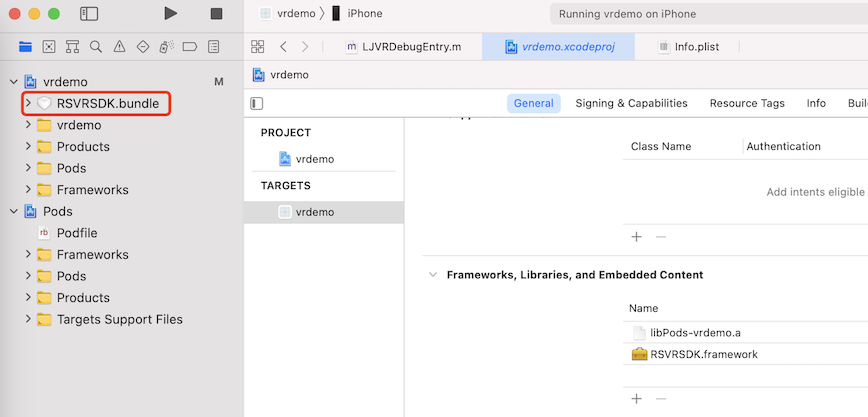Screen dimensions: 868x417
Task: Open the related items grid icon
Action: tap(257, 47)
